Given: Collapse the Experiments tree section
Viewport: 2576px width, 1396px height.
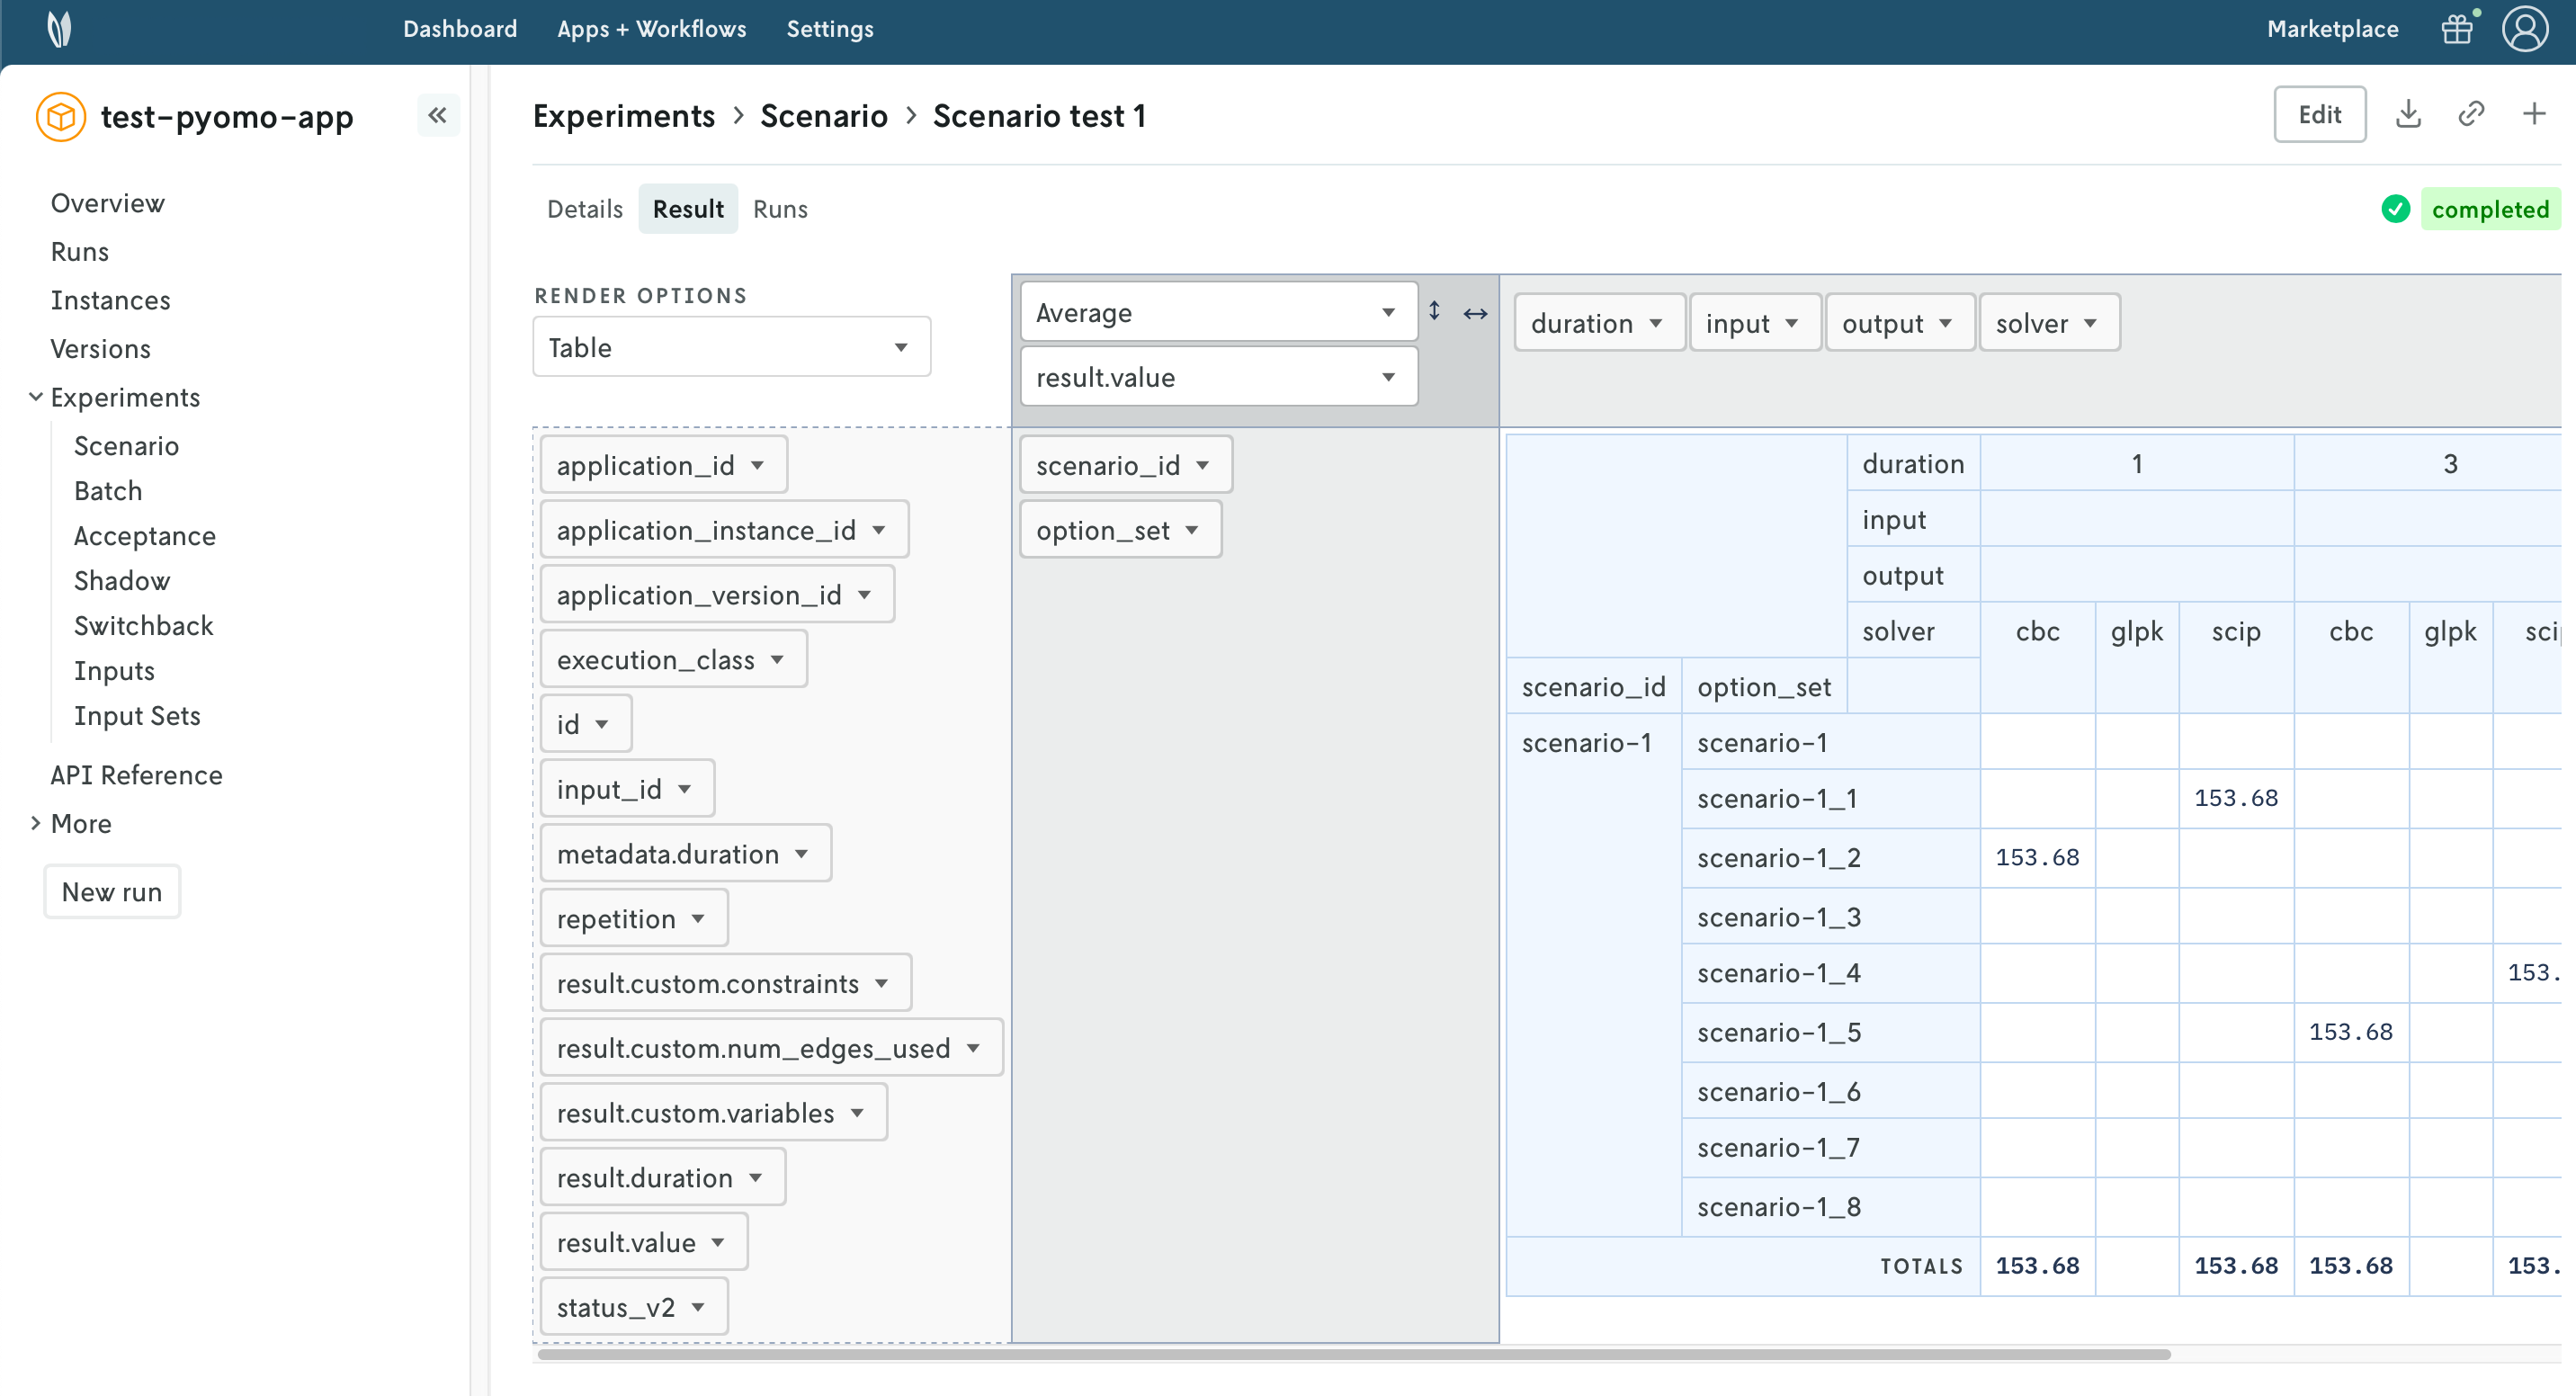Looking at the screenshot, I should [x=35, y=397].
